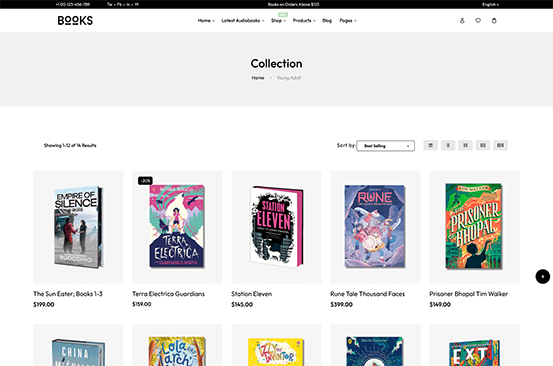The image size is (553, 366).
Task: Click the social links in top bar
Action: click(x=123, y=5)
